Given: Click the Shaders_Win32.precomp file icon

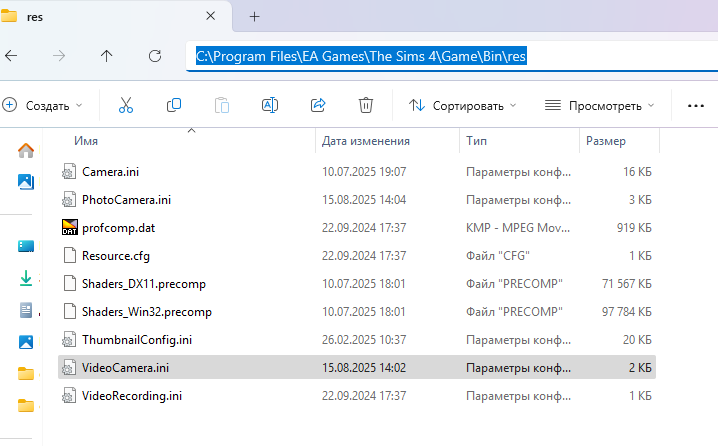Looking at the screenshot, I should click(x=70, y=311).
